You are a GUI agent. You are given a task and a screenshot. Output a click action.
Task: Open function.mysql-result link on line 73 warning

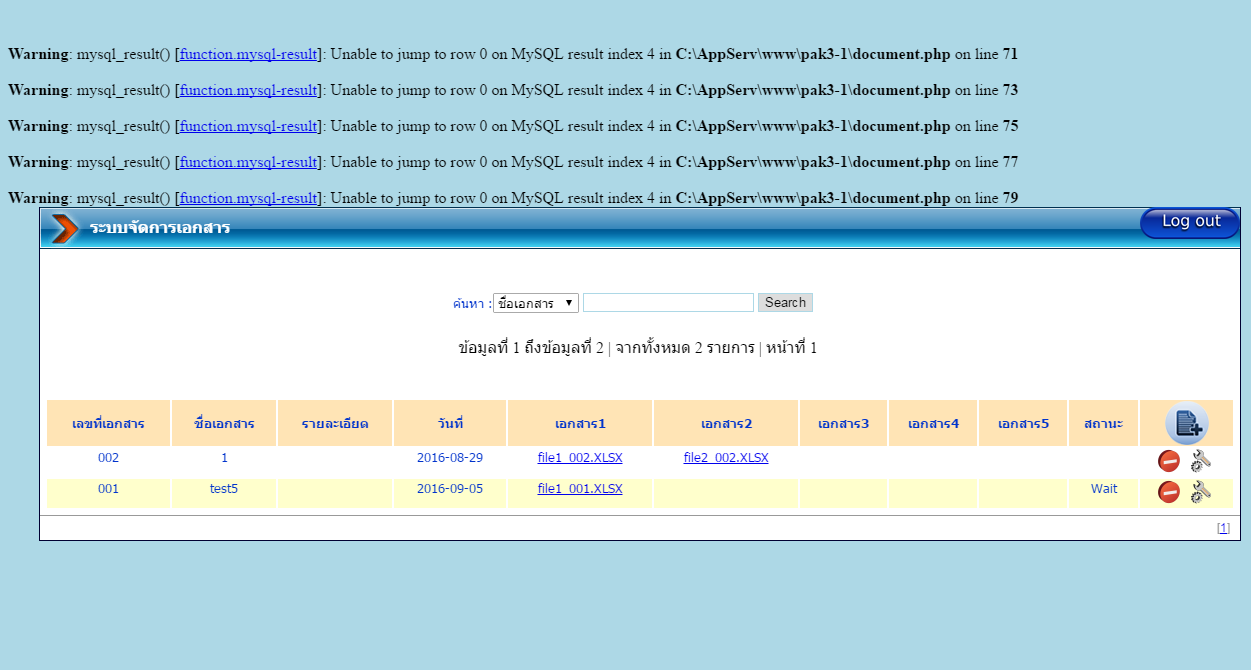249,90
